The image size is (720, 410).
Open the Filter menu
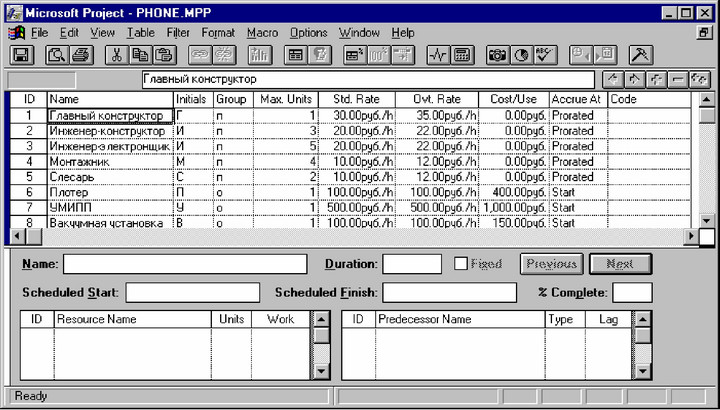tap(178, 33)
